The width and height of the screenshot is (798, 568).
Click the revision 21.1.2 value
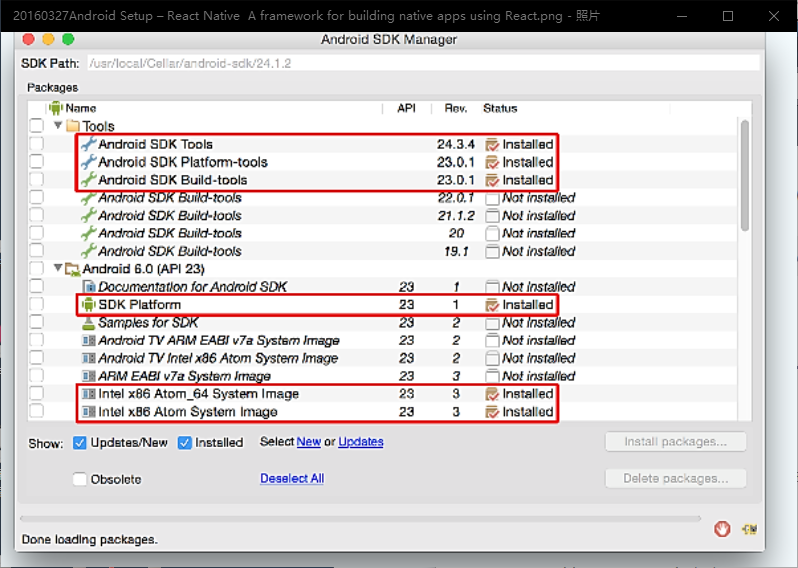(x=456, y=215)
